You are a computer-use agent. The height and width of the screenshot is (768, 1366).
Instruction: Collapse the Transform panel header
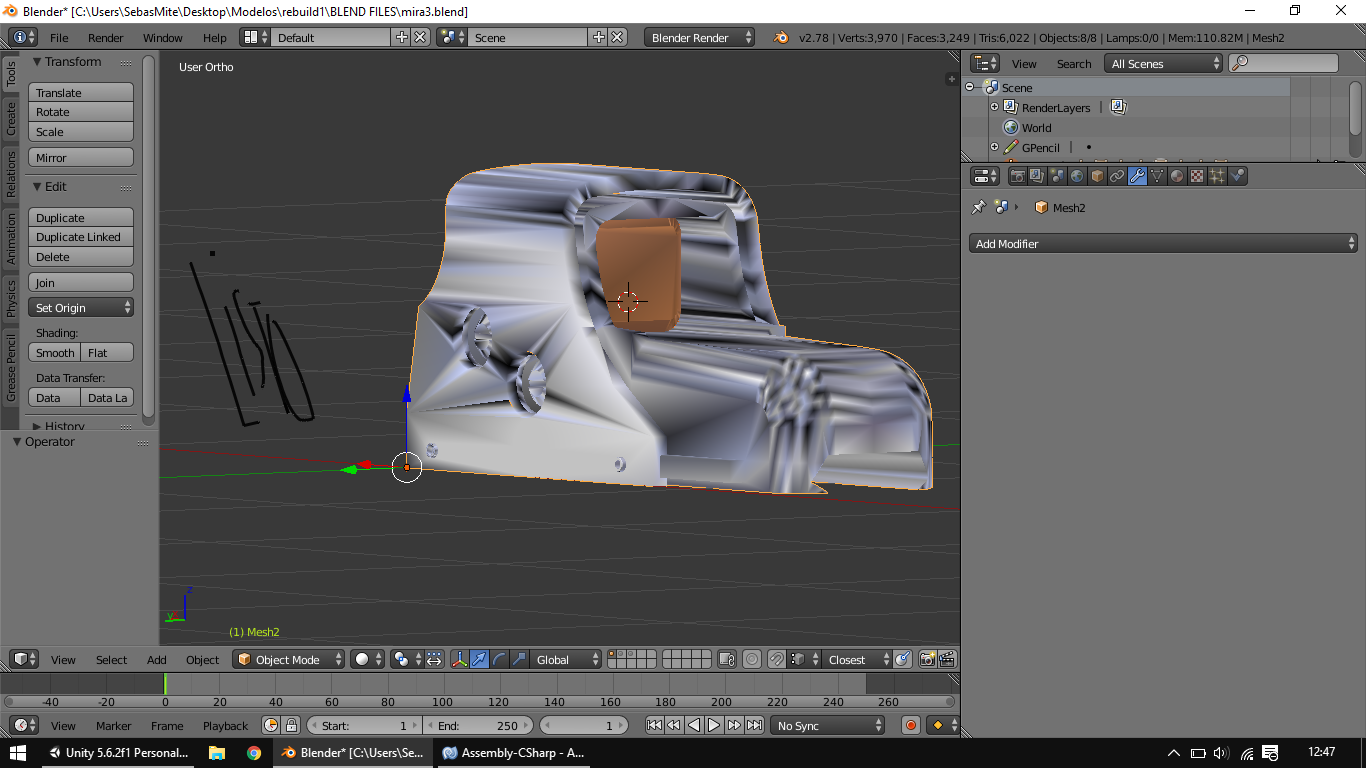pyautogui.click(x=73, y=62)
